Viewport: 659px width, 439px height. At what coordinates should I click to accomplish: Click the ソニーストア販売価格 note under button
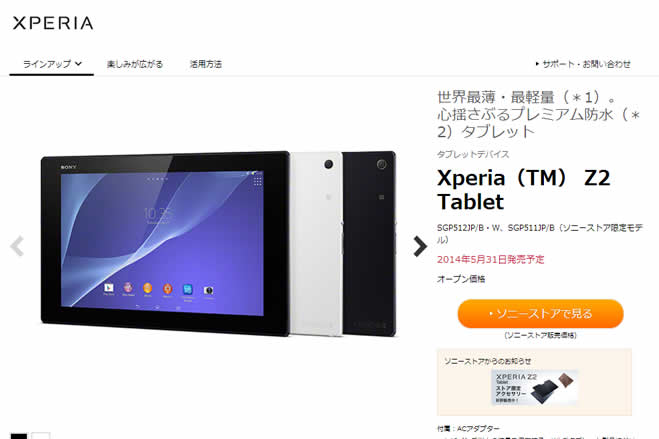540,335
